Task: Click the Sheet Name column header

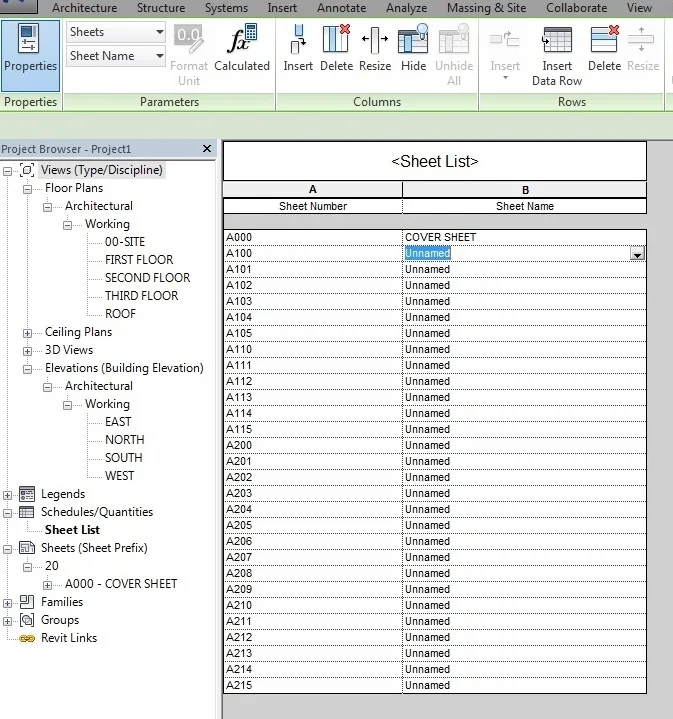Action: pyautogui.click(x=524, y=206)
